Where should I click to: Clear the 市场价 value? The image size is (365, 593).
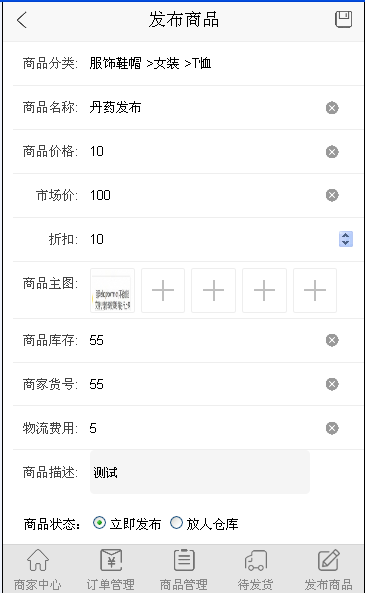332,195
